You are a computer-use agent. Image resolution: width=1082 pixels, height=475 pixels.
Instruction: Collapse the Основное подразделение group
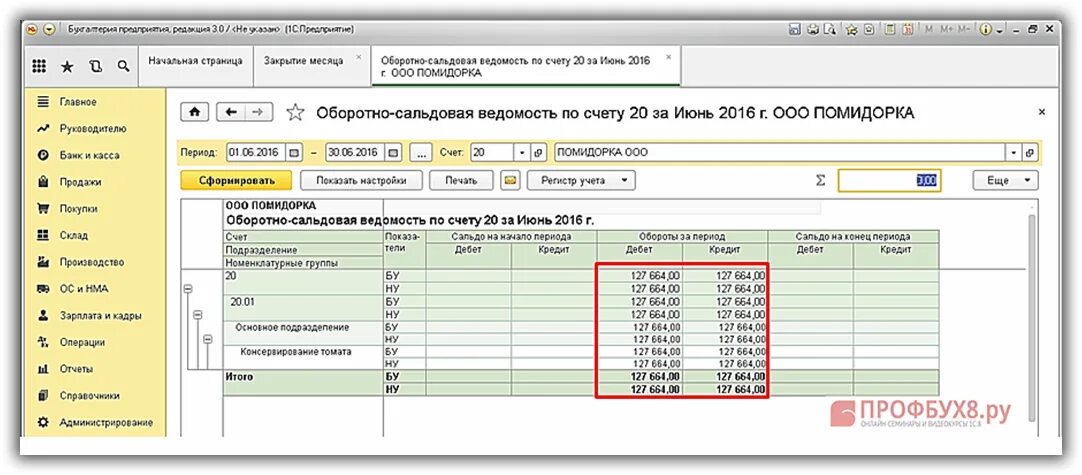[208, 340]
